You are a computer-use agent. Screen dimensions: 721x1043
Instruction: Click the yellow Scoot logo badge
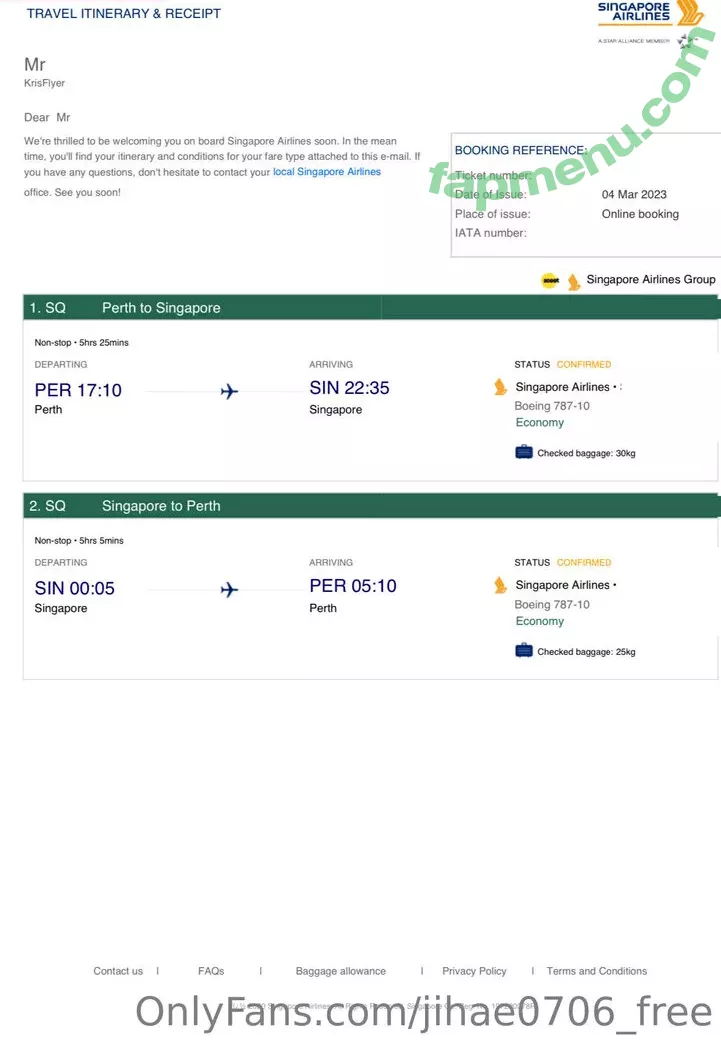[x=550, y=281]
